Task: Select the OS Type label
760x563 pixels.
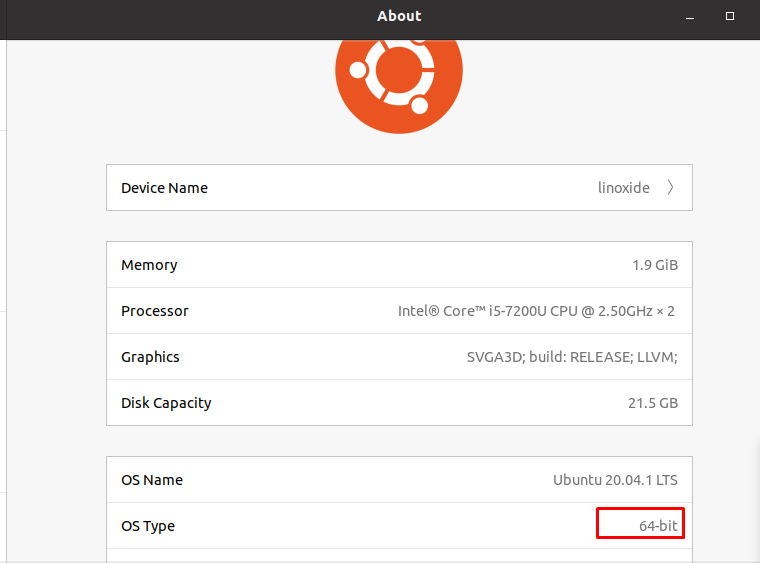Action: coord(148,526)
